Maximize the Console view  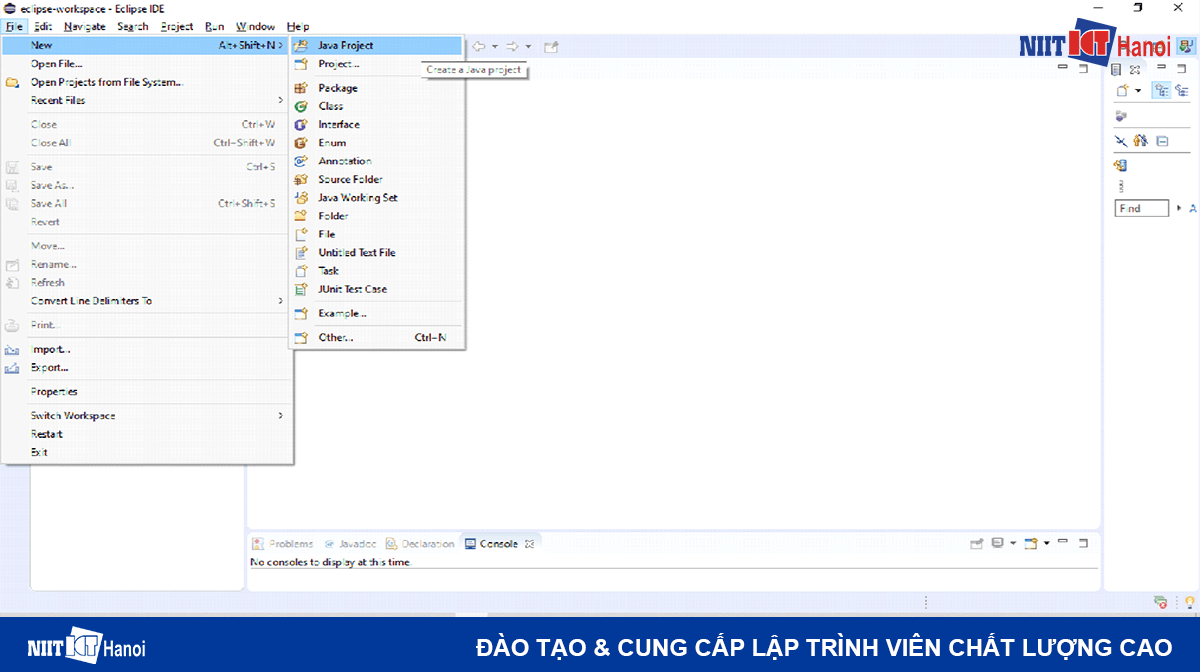pos(1082,543)
